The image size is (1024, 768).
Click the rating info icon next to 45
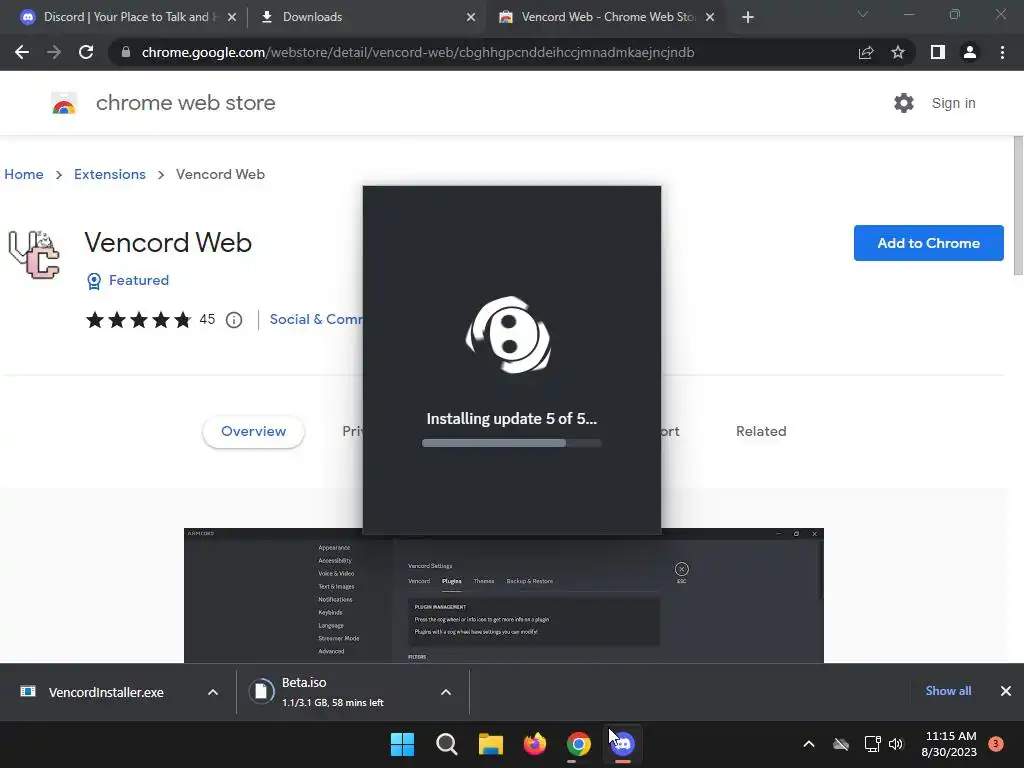coord(234,320)
